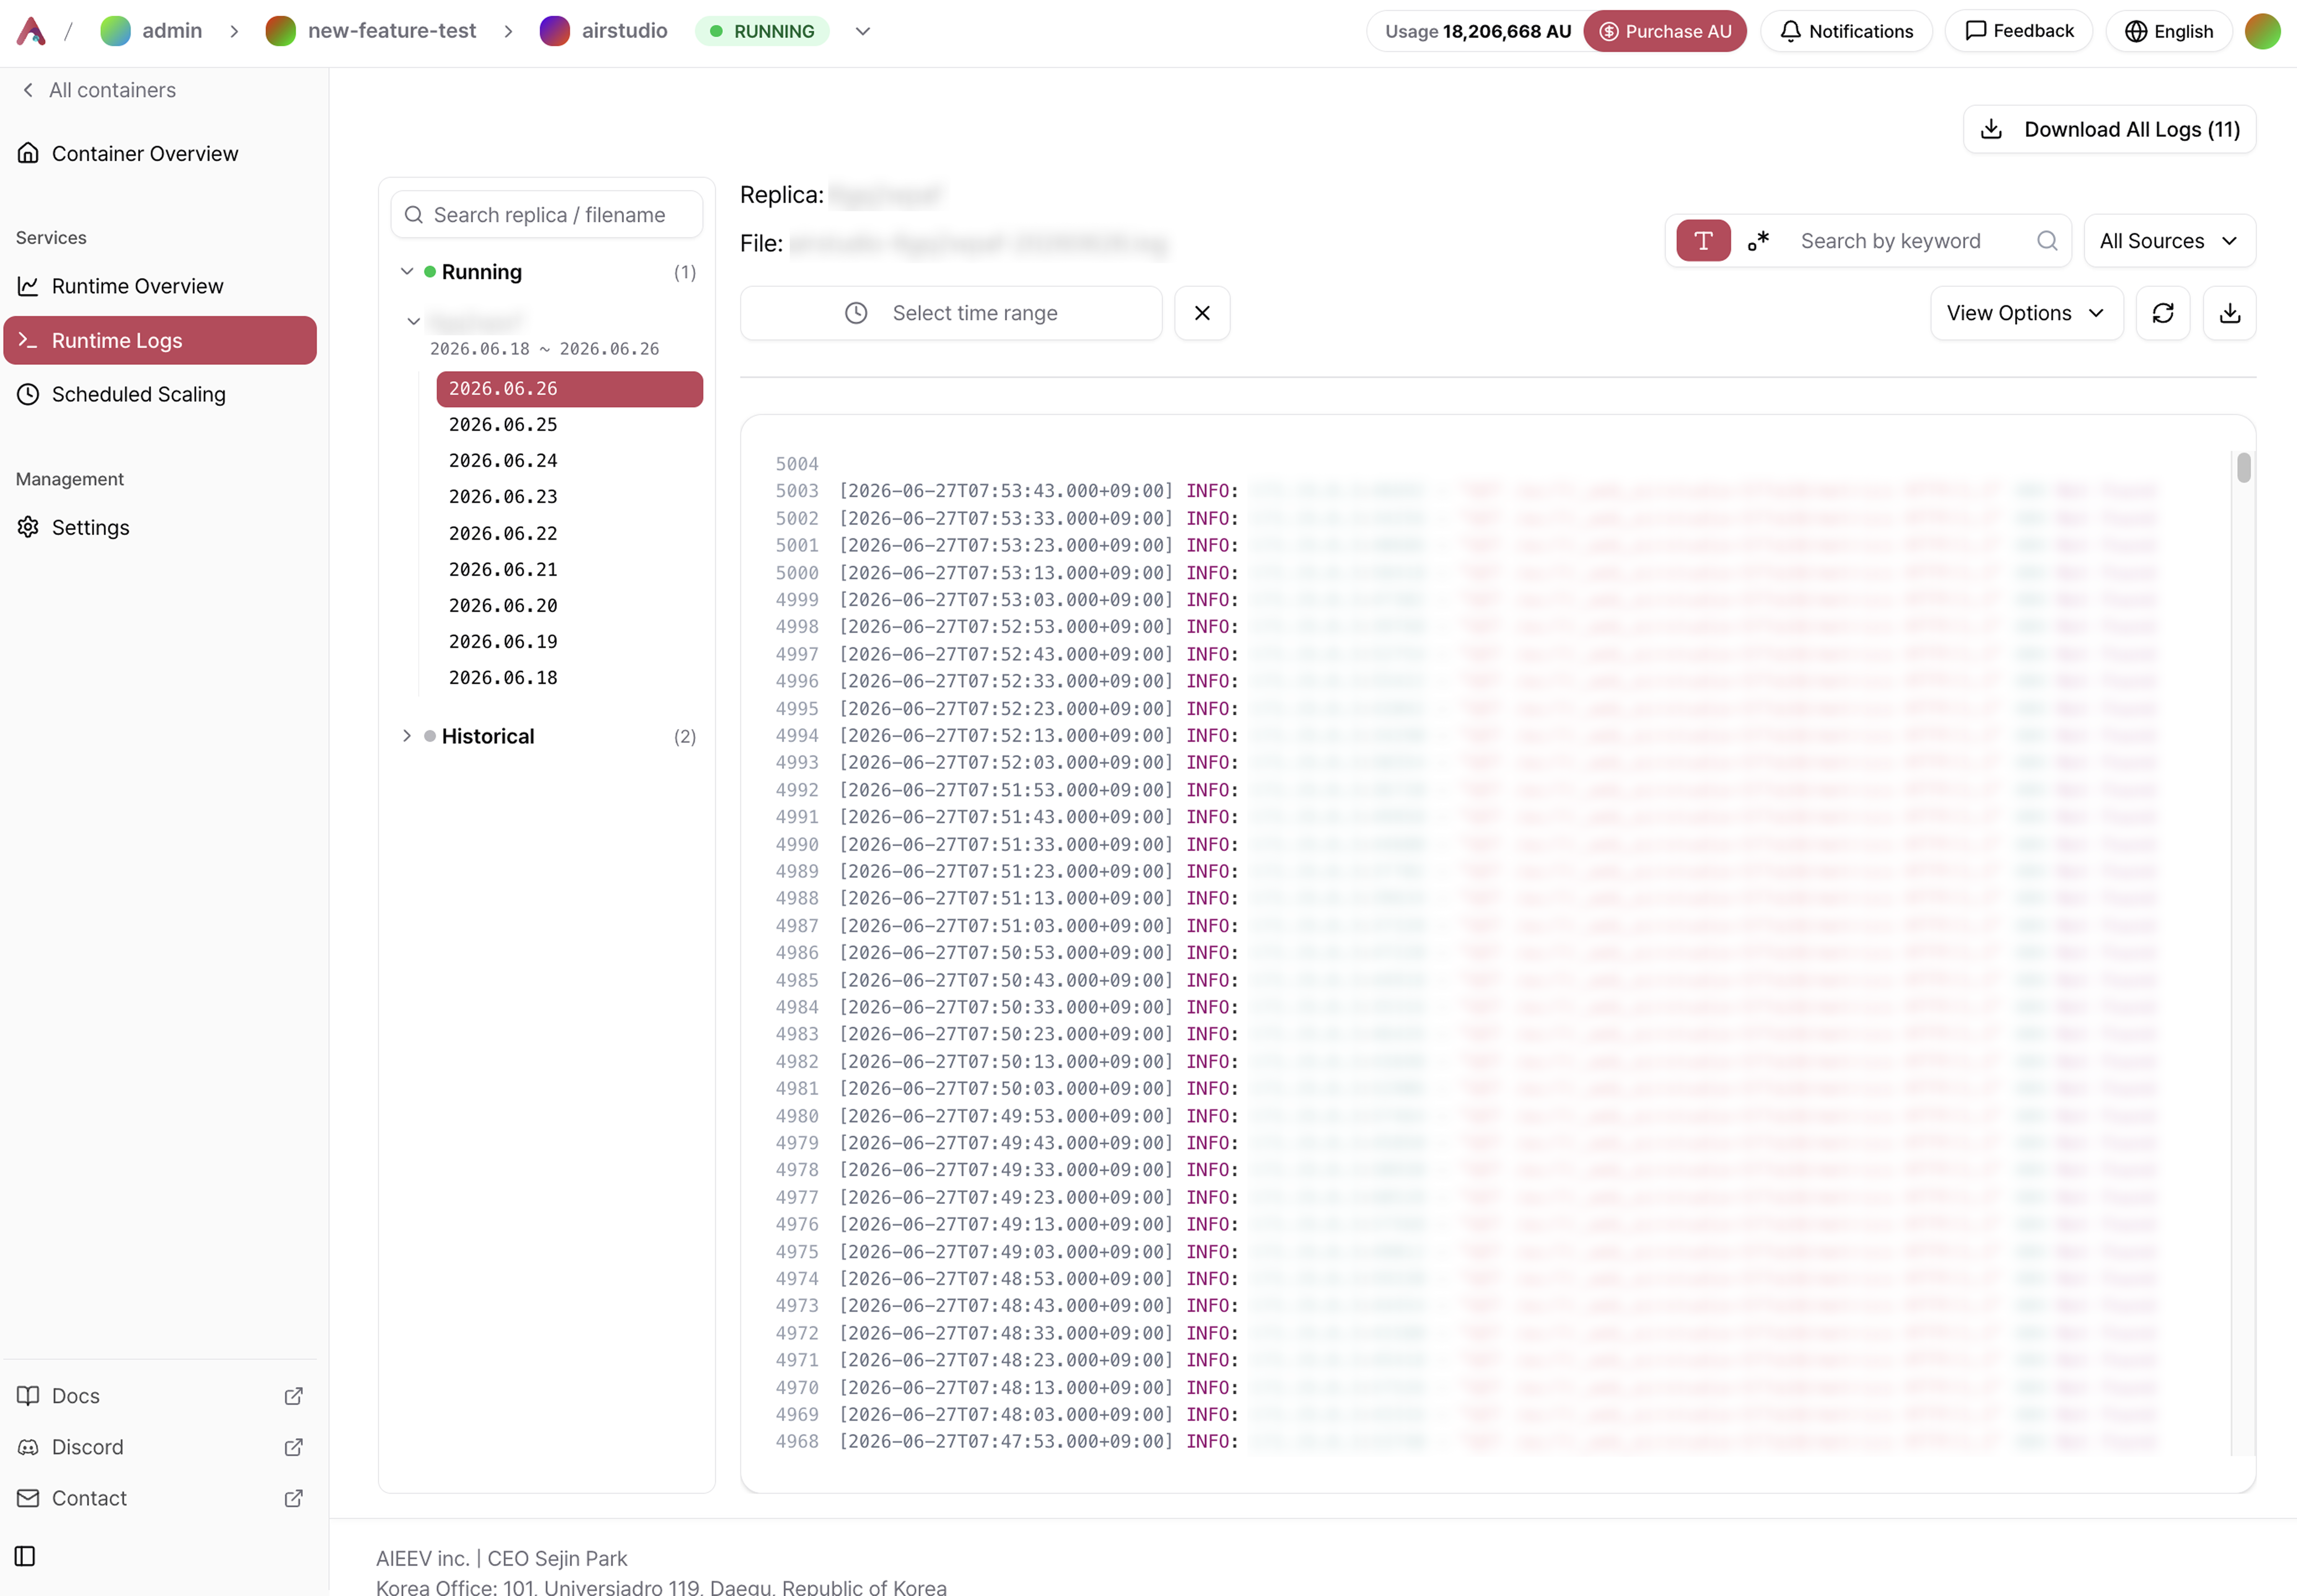The height and width of the screenshot is (1596, 2297).
Task: Open Notifications bell
Action: 1846,31
